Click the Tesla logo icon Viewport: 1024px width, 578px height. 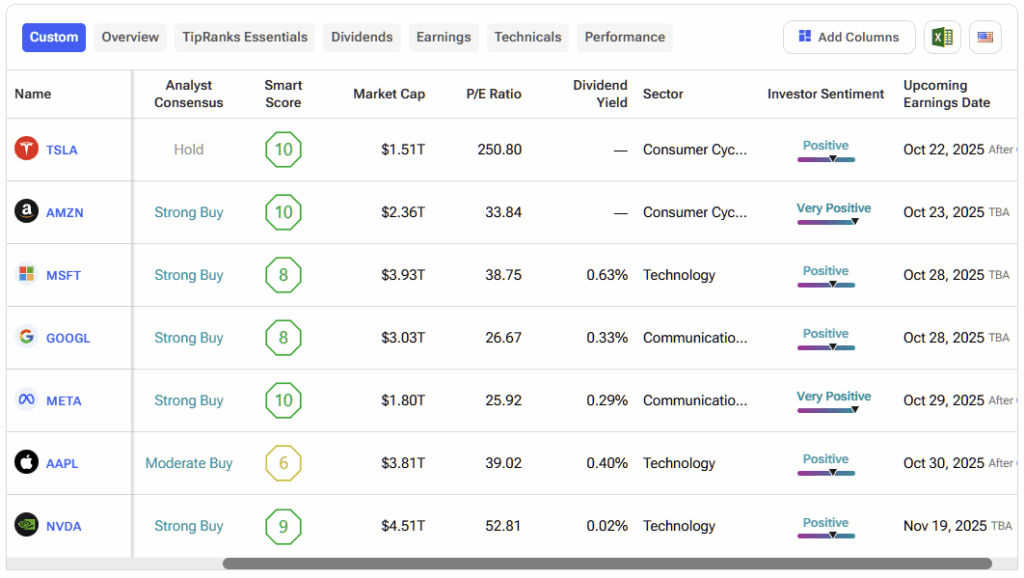[26, 149]
